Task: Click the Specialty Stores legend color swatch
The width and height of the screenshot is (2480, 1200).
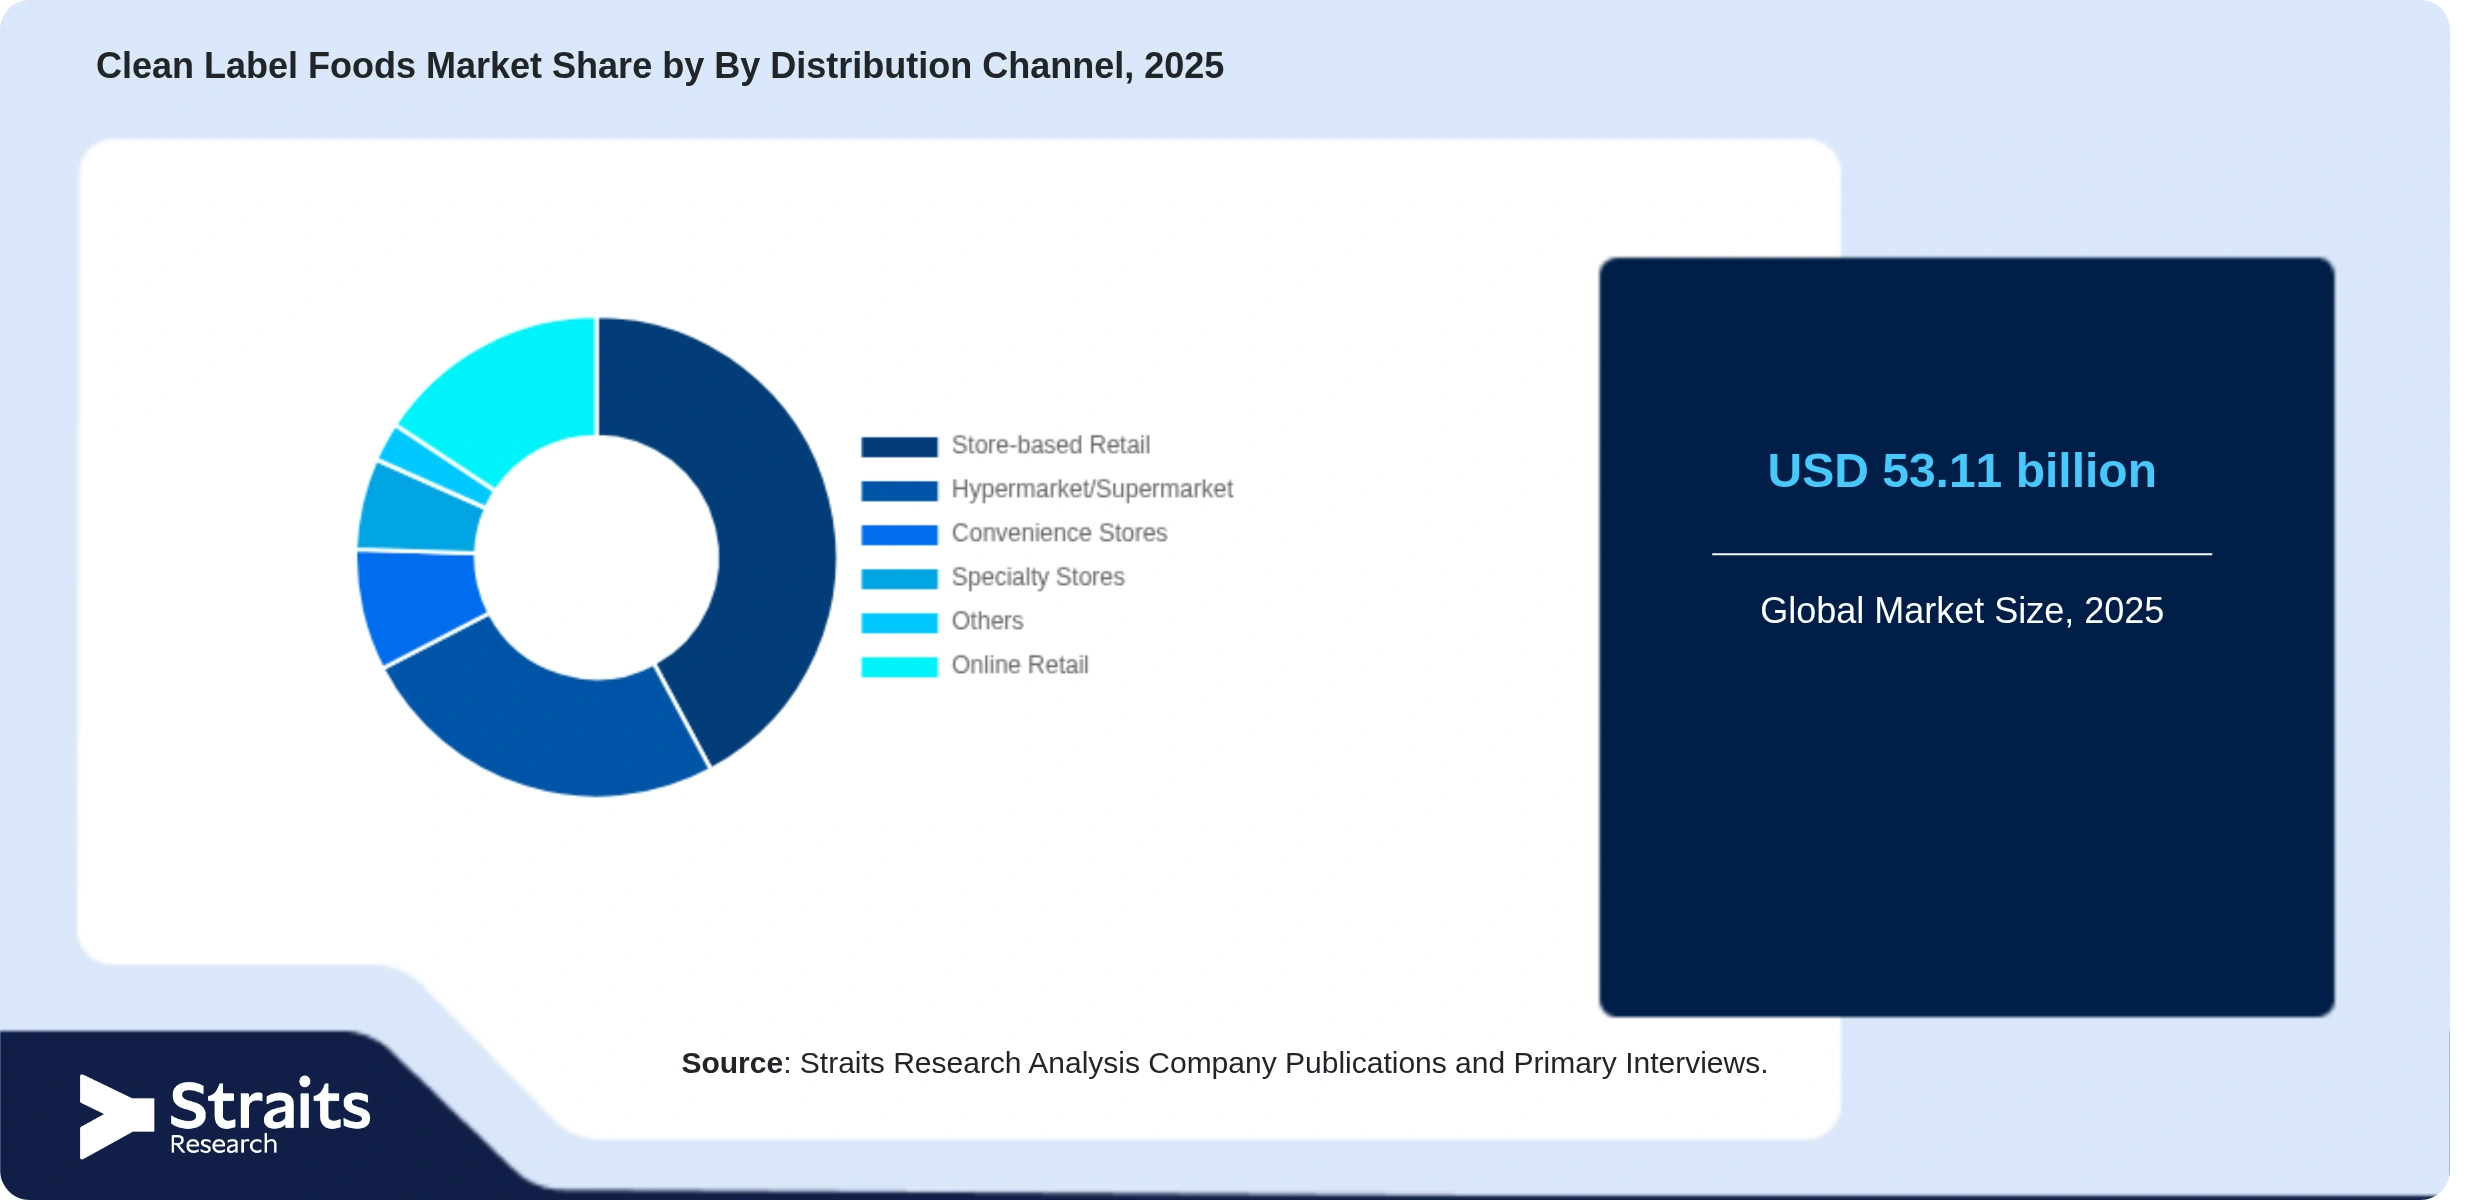Action: 899,579
